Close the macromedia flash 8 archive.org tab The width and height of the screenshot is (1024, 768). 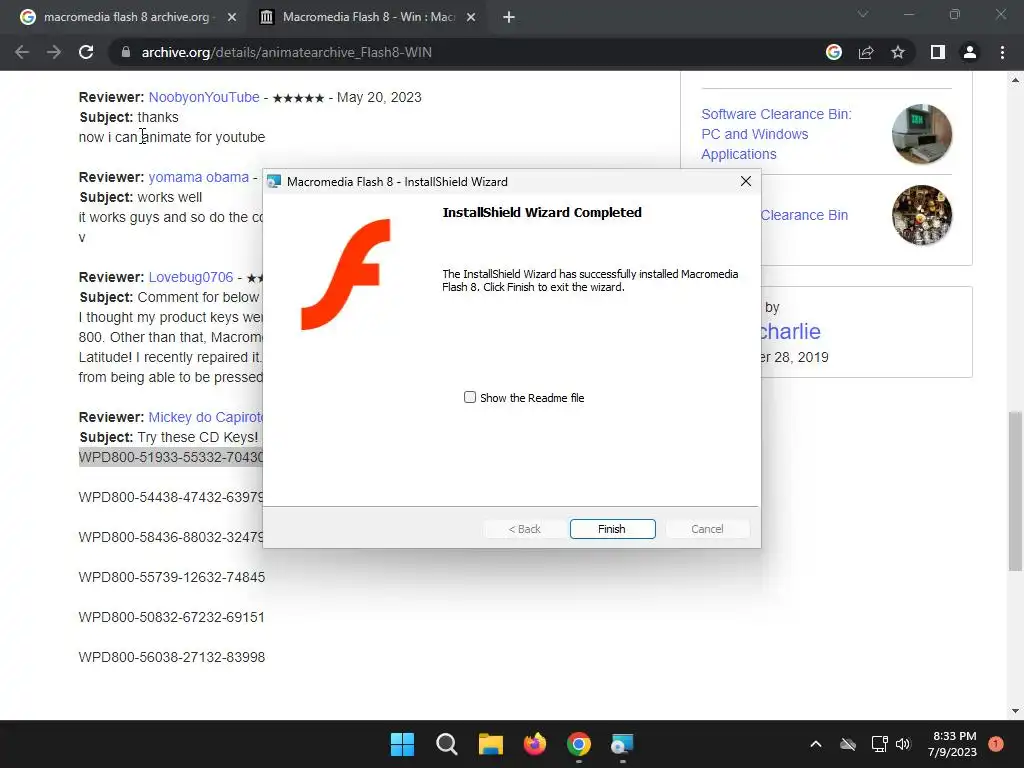[x=232, y=18]
